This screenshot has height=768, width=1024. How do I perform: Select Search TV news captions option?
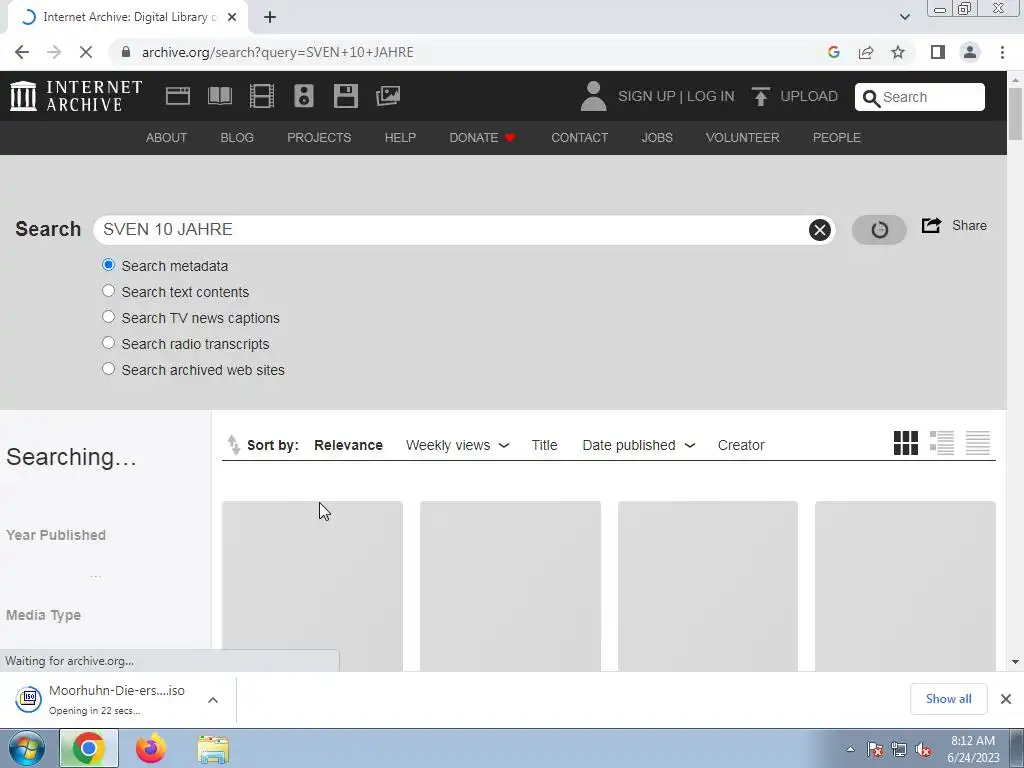pyautogui.click(x=108, y=317)
